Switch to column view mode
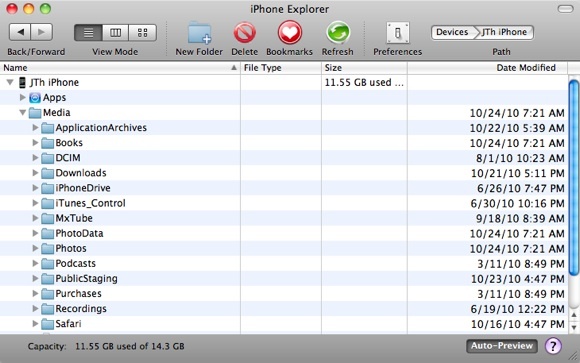The height and width of the screenshot is (363, 580). tap(115, 33)
